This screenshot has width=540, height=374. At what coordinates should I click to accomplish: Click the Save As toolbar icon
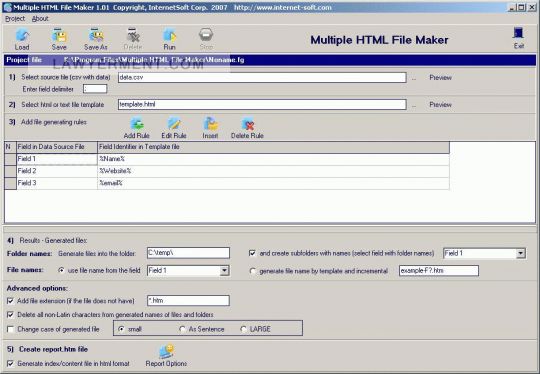click(x=96, y=39)
